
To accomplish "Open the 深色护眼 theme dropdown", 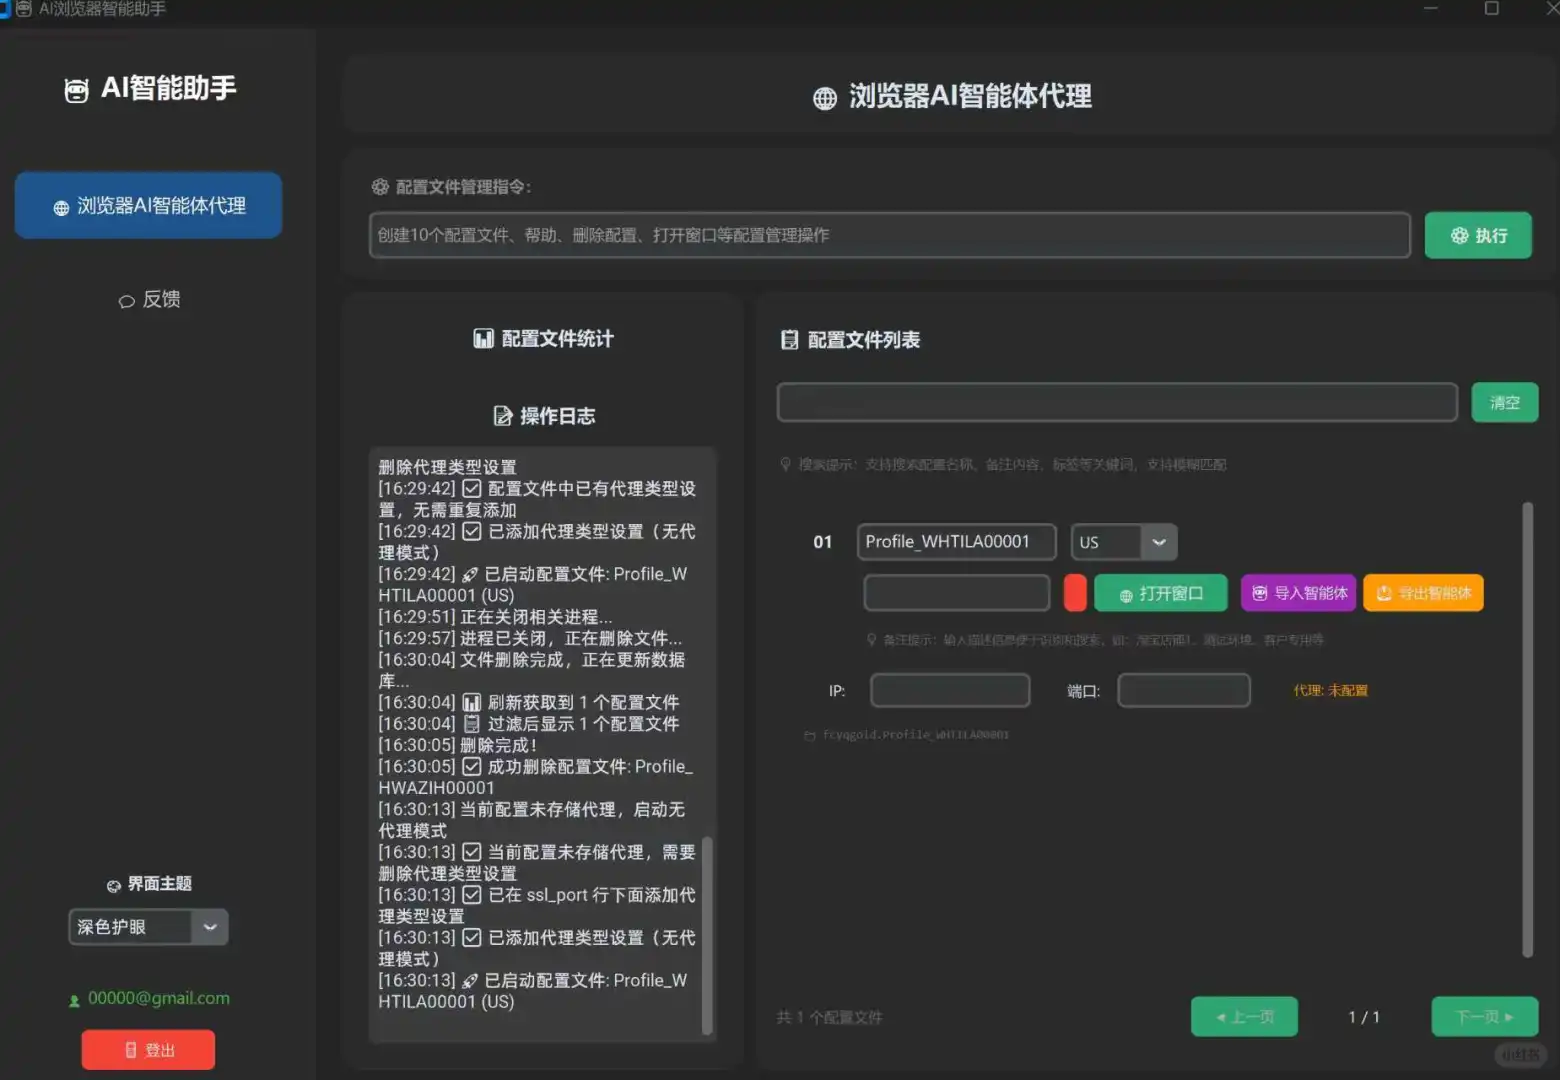I will pos(210,927).
